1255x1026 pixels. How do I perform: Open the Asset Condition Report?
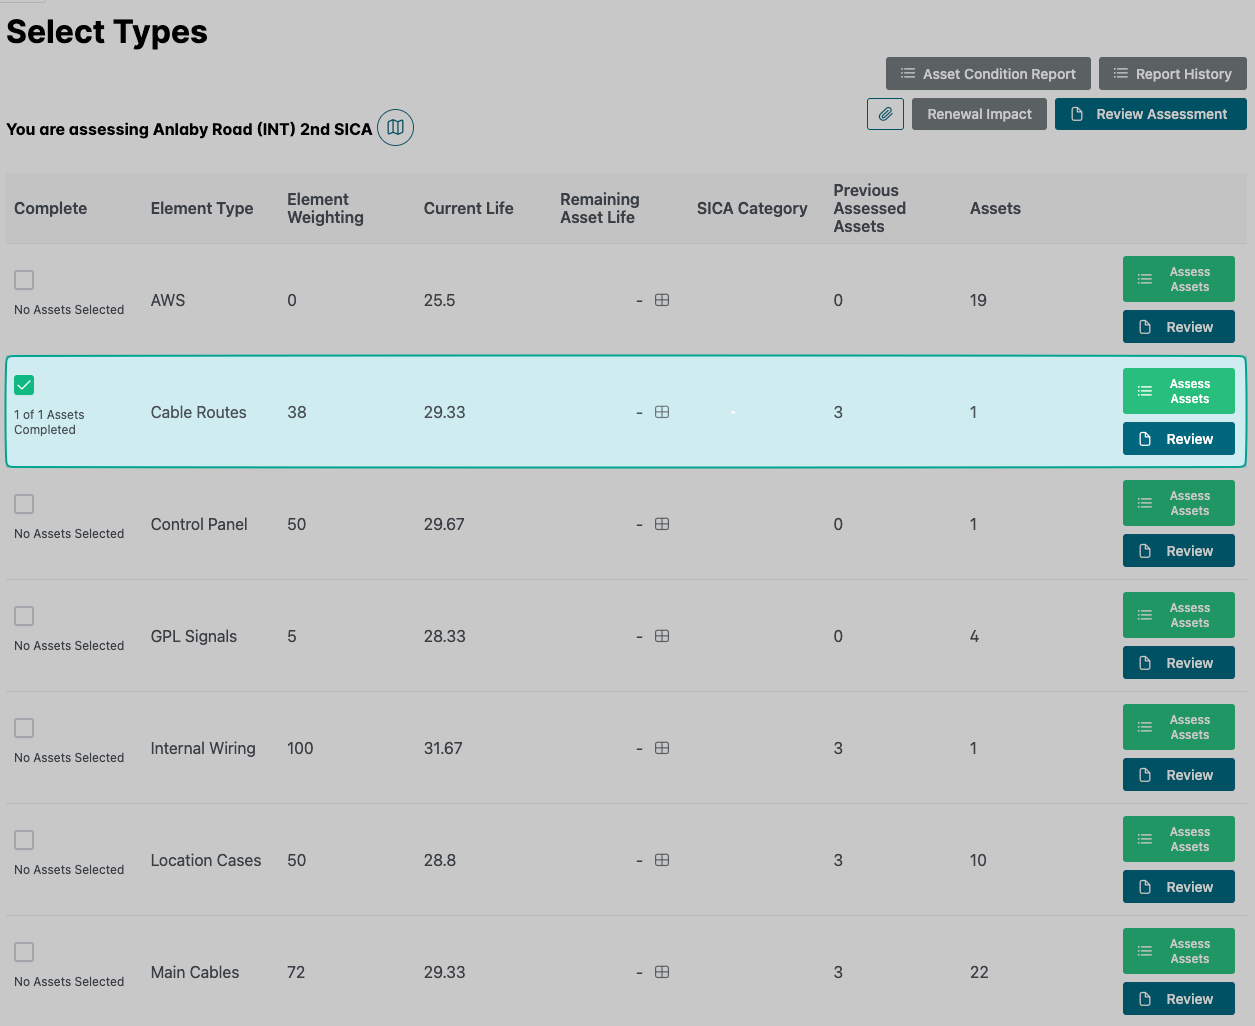pyautogui.click(x=988, y=74)
